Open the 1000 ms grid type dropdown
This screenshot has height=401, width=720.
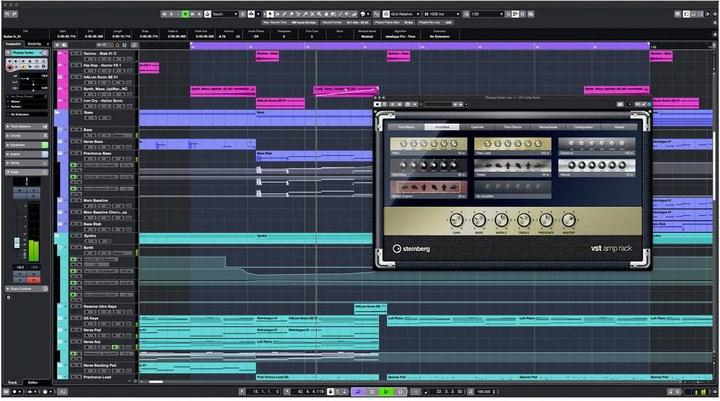point(441,14)
